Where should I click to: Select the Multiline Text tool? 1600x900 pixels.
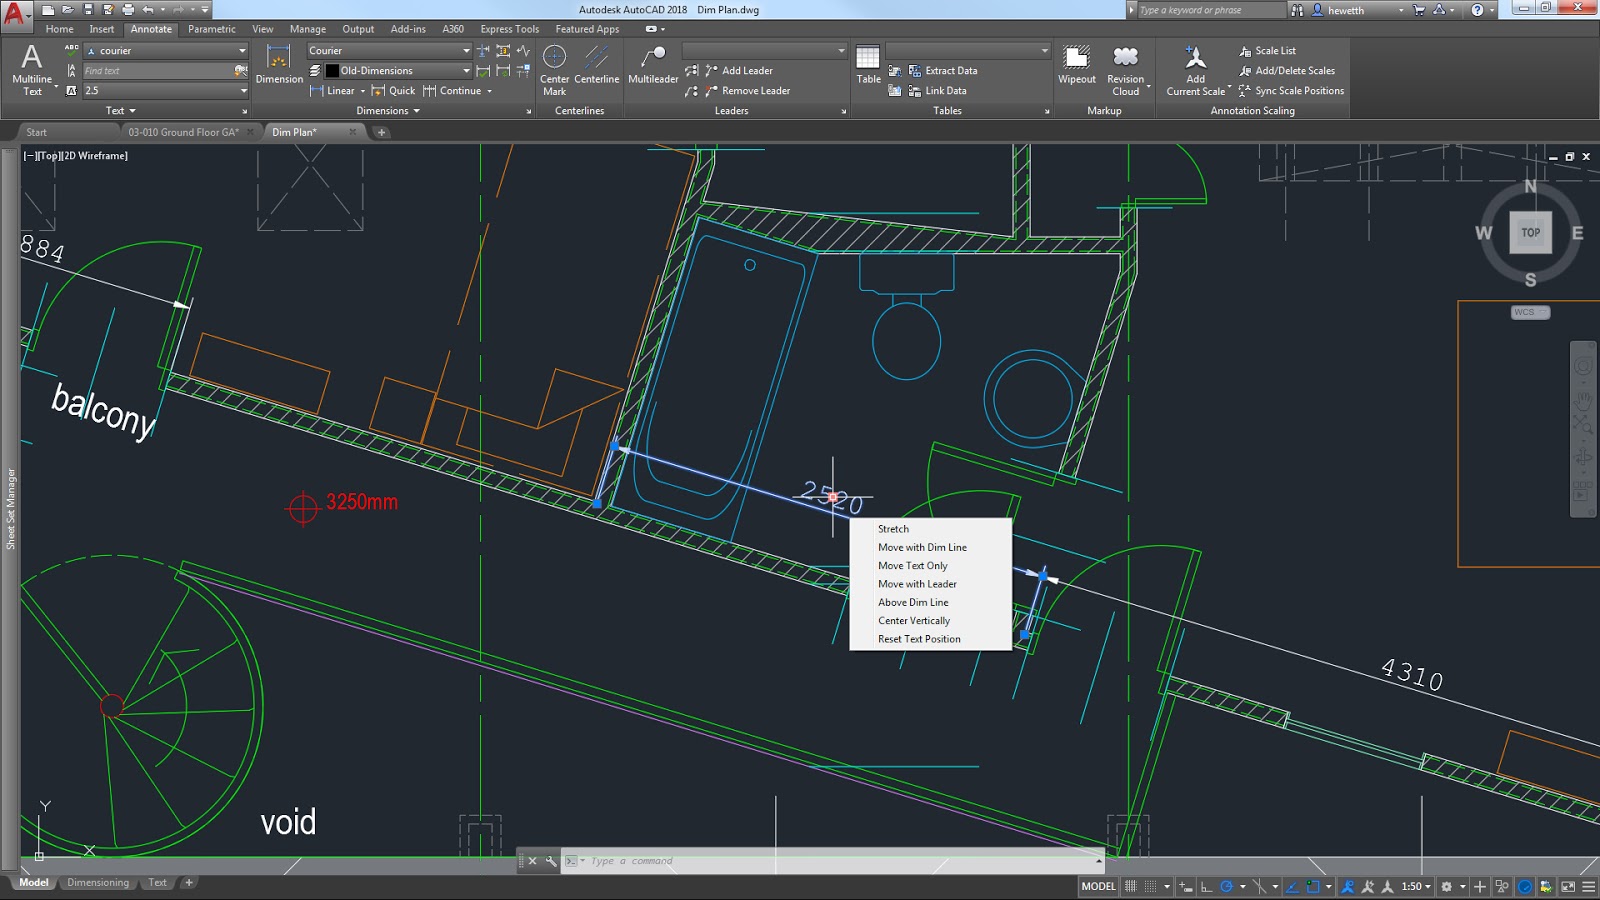coord(32,69)
